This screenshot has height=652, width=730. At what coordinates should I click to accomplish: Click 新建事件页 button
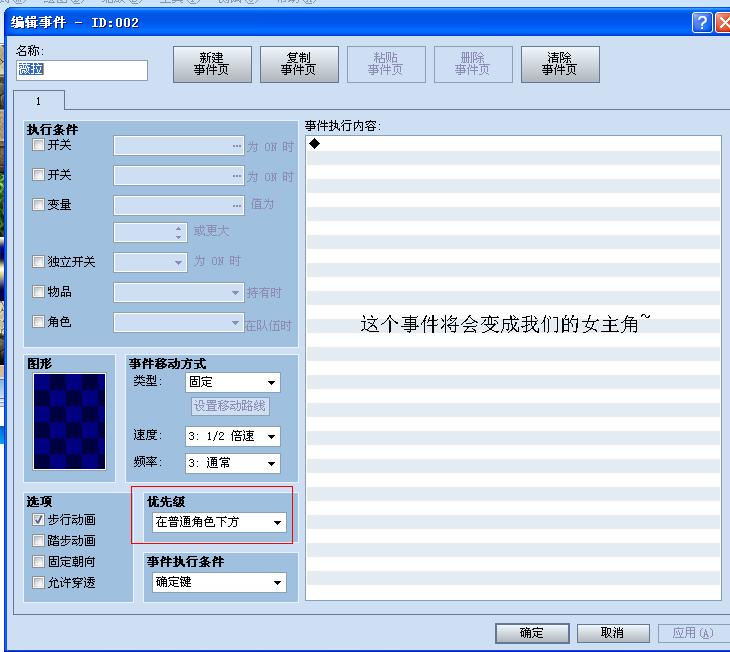pyautogui.click(x=212, y=64)
